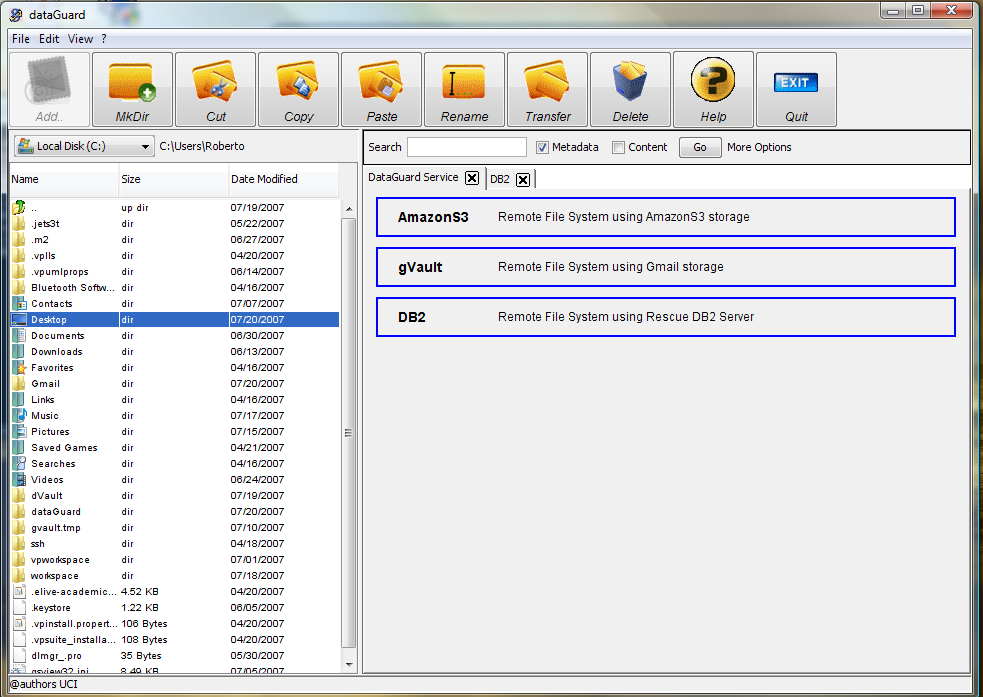Screen dimensions: 983x697
Task: Switch to the DataGuard Service tab
Action: point(413,177)
